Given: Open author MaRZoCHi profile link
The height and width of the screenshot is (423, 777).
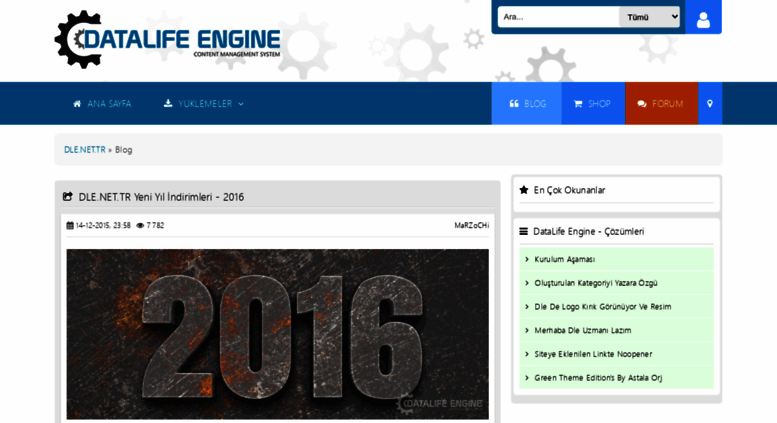Looking at the screenshot, I should pyautogui.click(x=472, y=225).
